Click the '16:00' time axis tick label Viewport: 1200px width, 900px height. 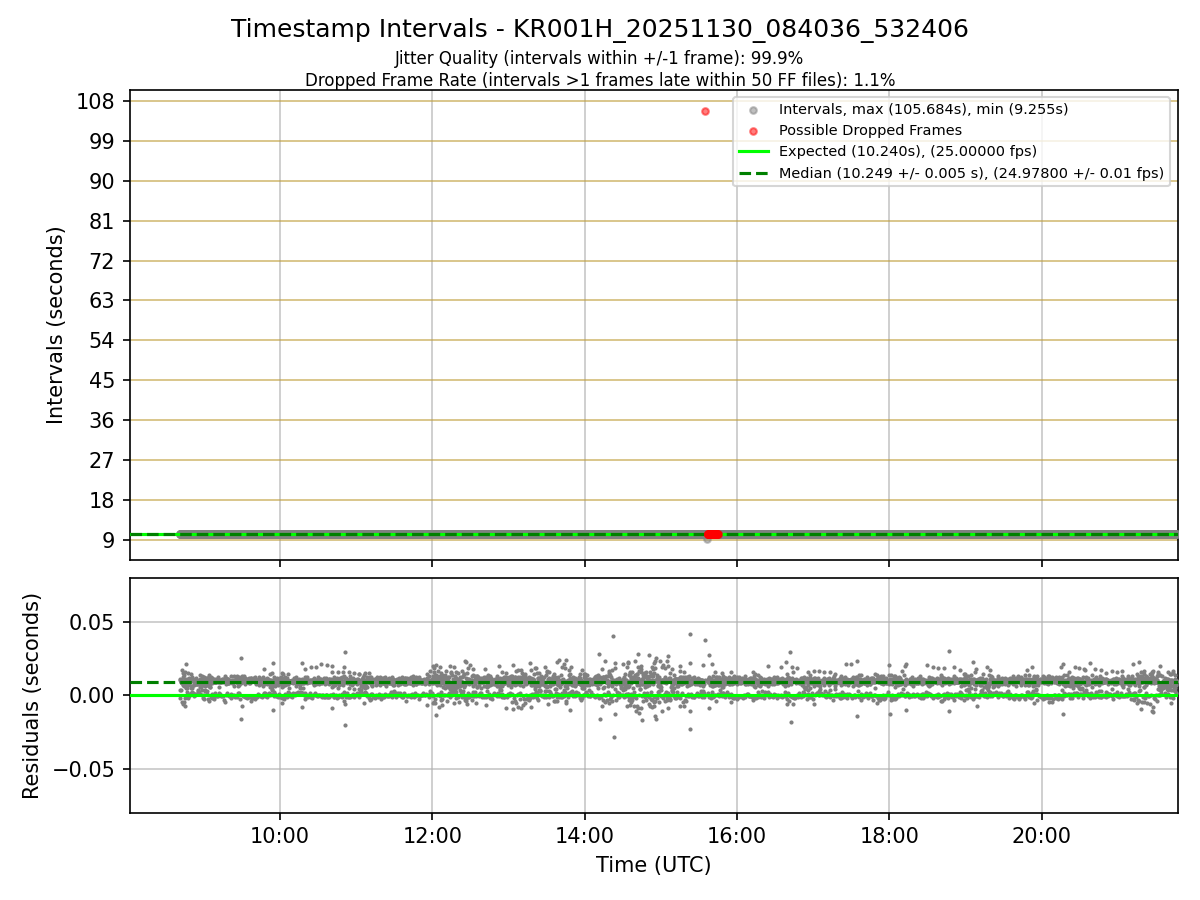(x=737, y=835)
